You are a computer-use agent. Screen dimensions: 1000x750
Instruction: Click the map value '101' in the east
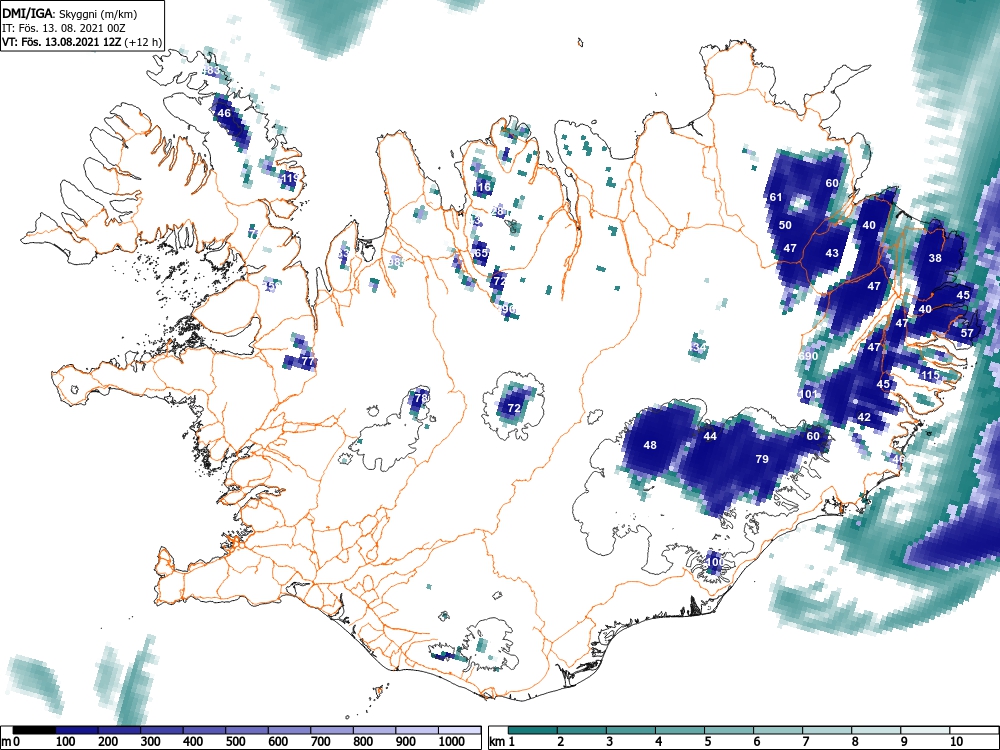click(808, 394)
